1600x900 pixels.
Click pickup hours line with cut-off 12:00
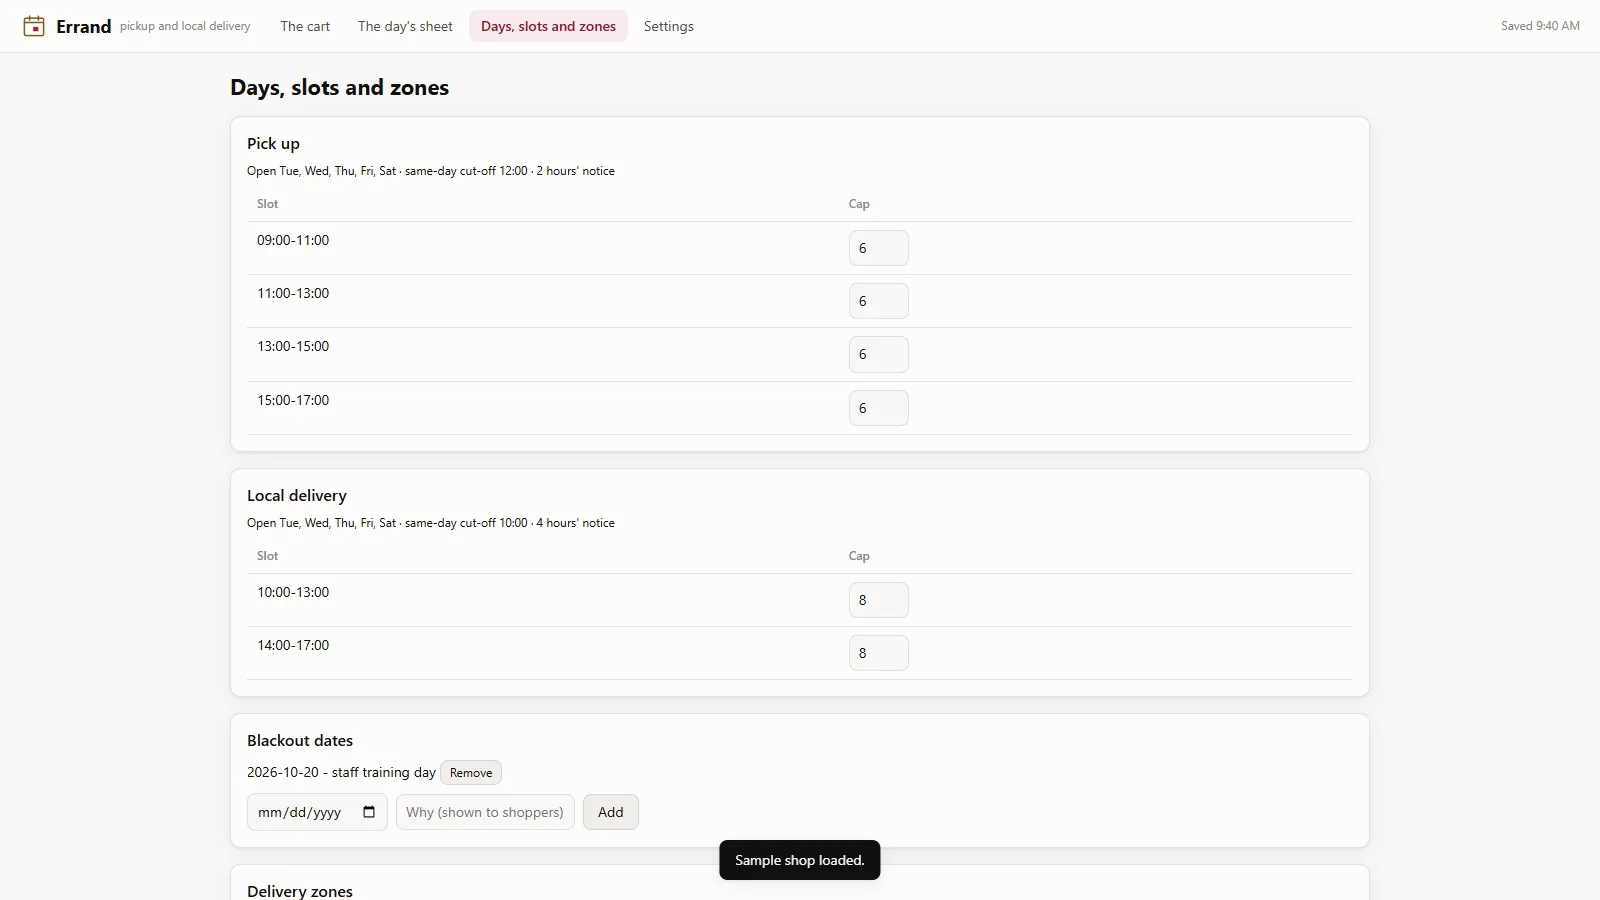[x=431, y=171]
